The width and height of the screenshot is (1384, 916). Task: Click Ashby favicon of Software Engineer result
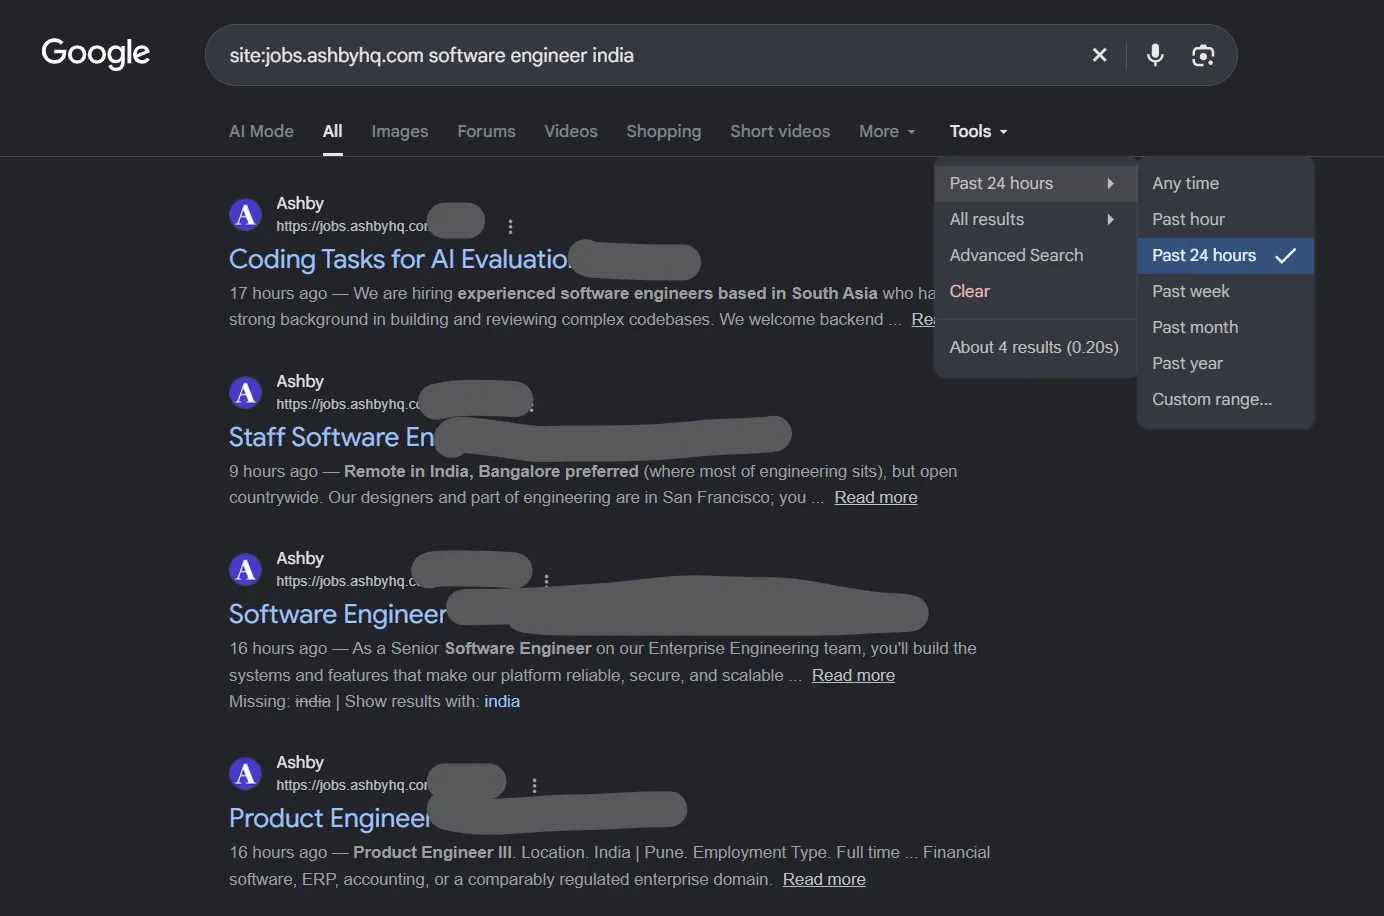[245, 569]
